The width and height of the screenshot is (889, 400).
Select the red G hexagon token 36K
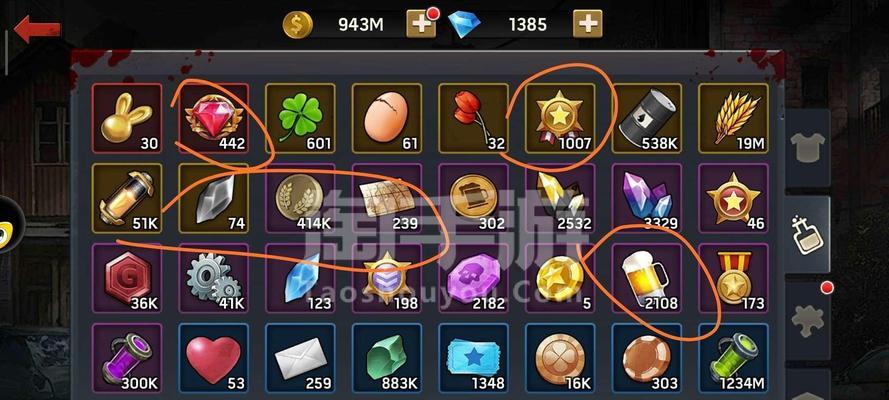tap(127, 278)
